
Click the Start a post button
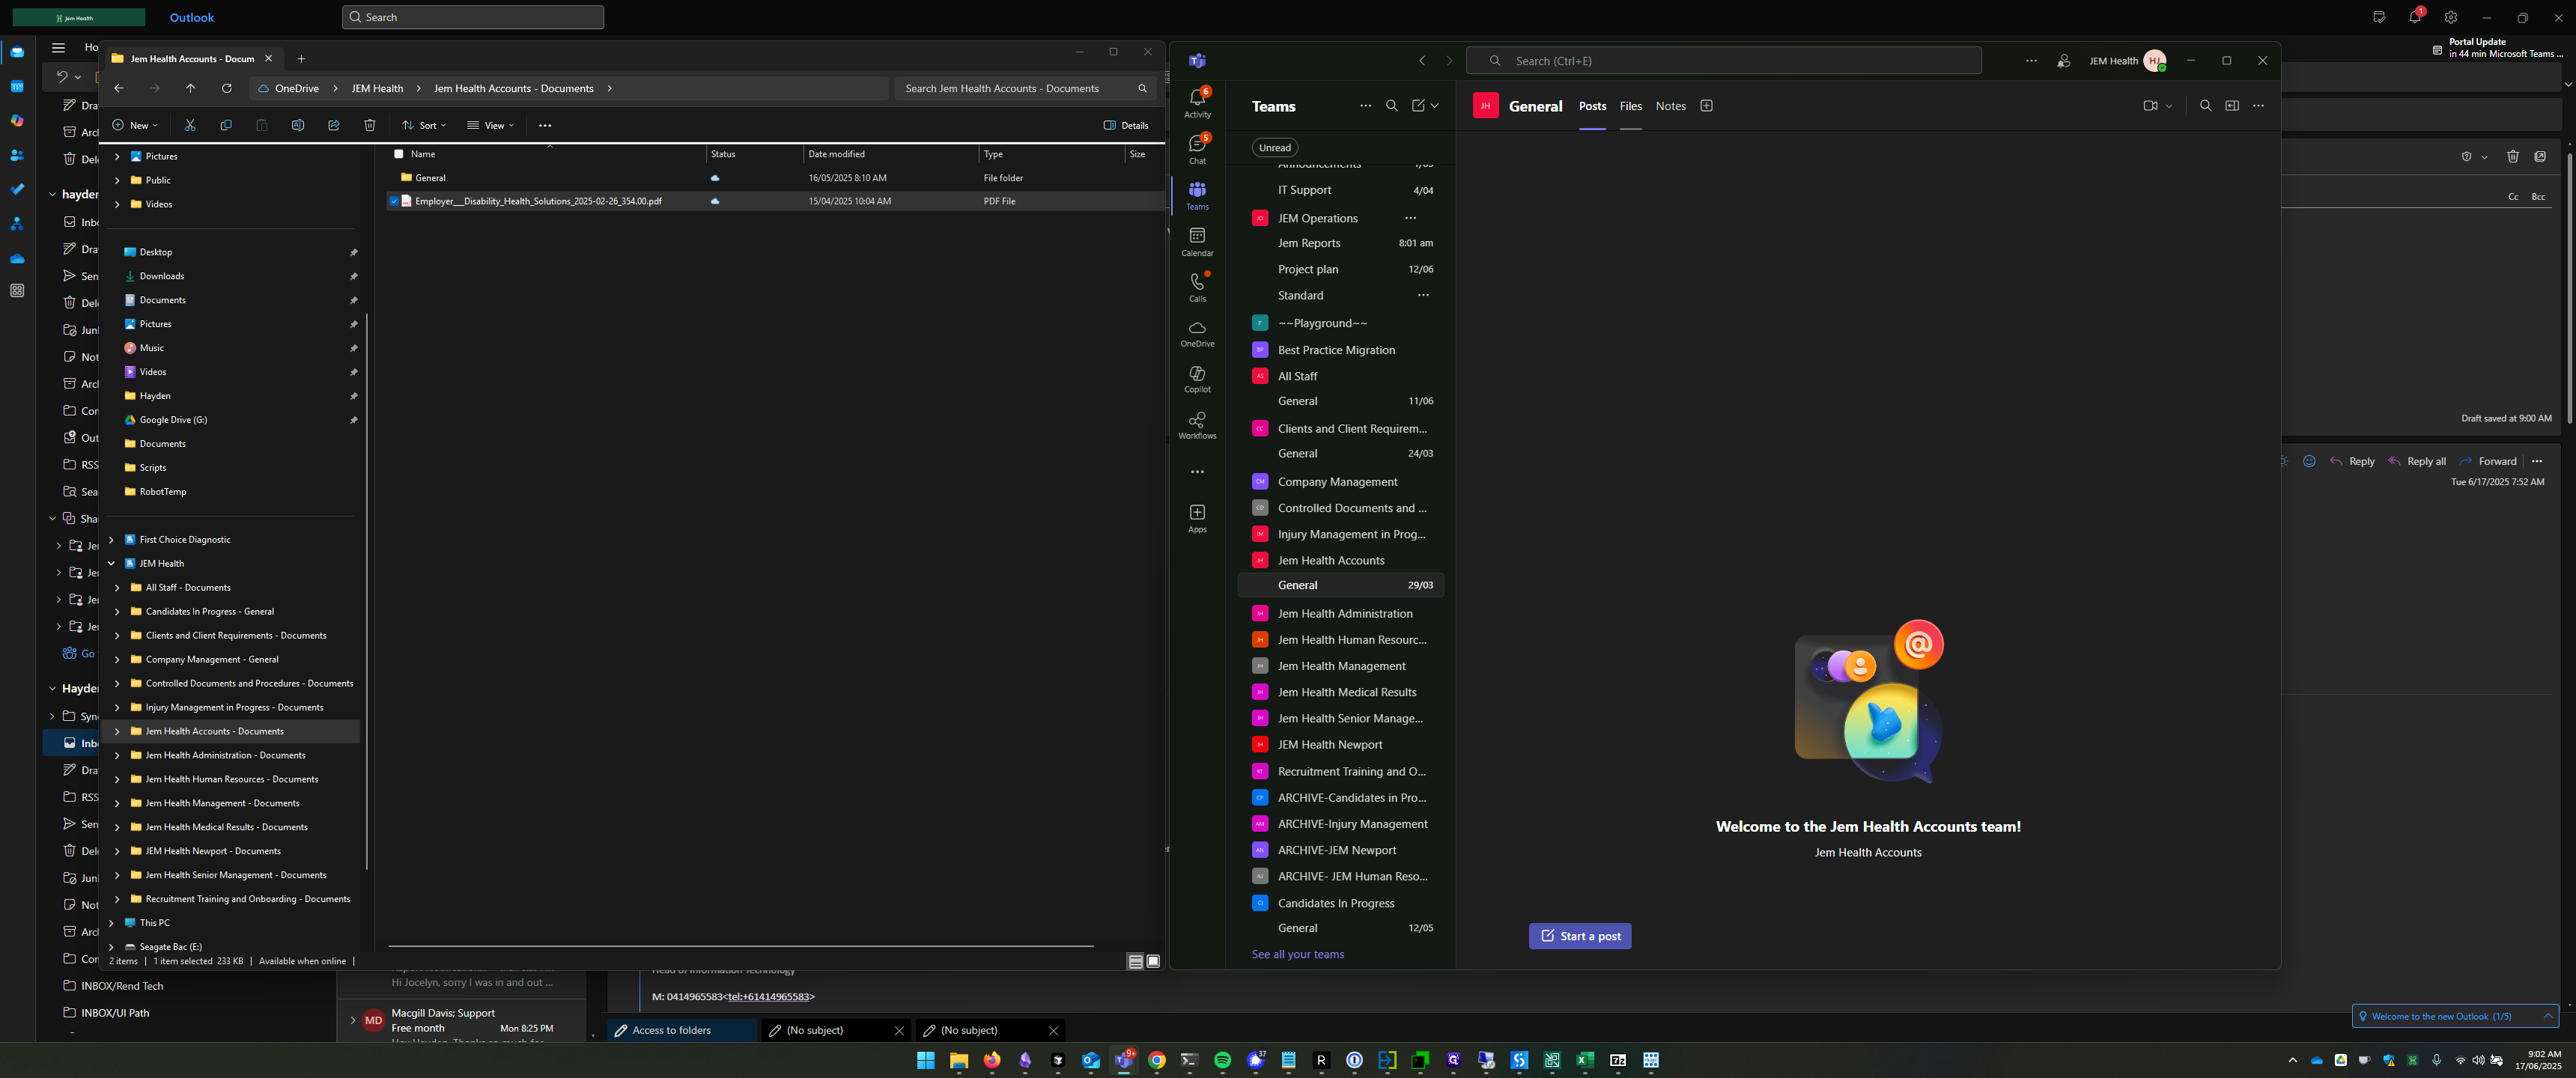(x=1580, y=936)
